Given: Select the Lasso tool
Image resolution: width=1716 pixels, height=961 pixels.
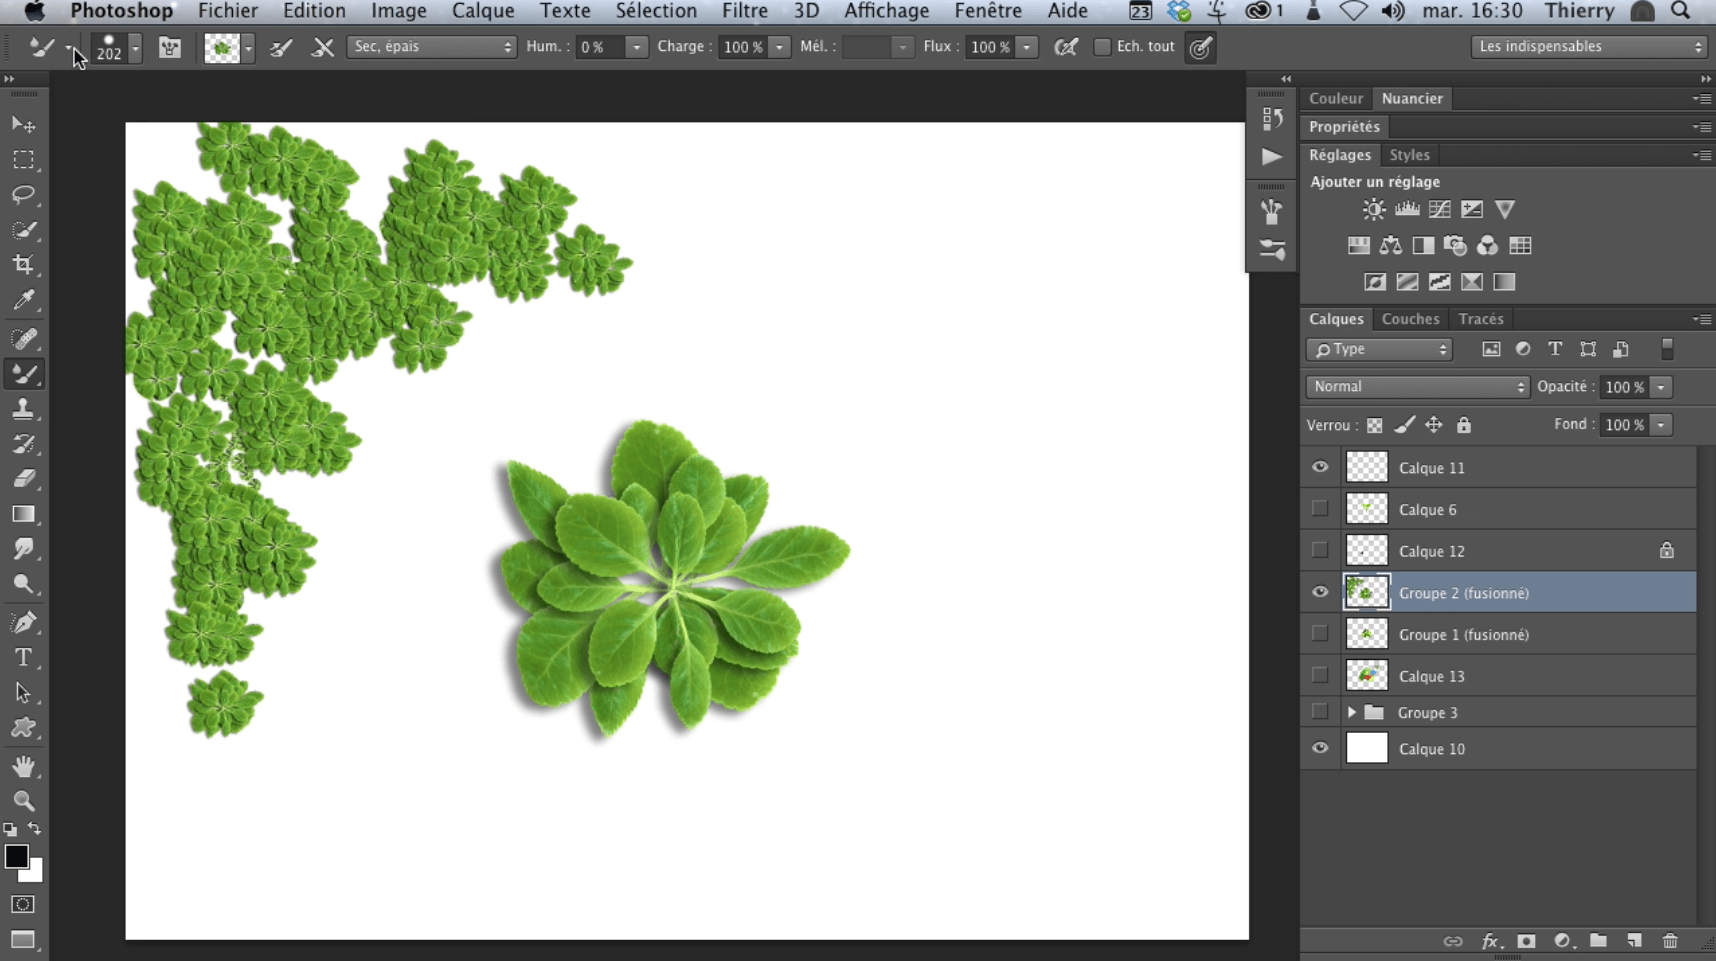Looking at the screenshot, I should [23, 195].
